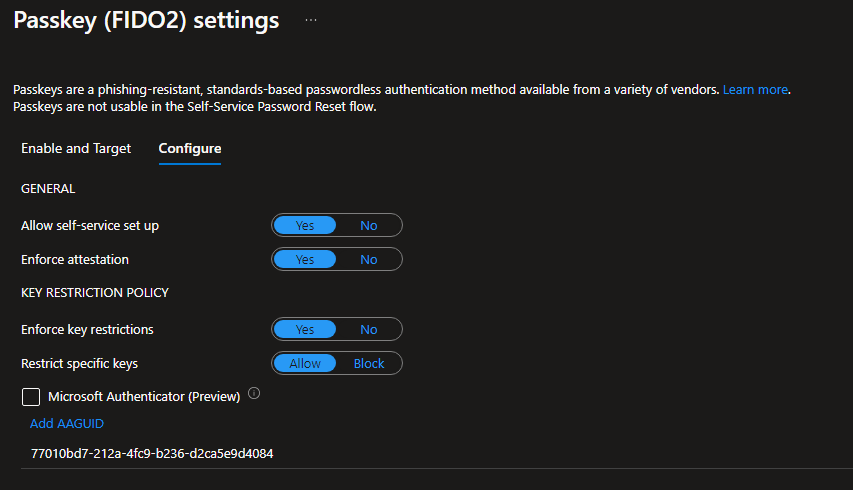Click the GENERAL section heading

pos(48,189)
